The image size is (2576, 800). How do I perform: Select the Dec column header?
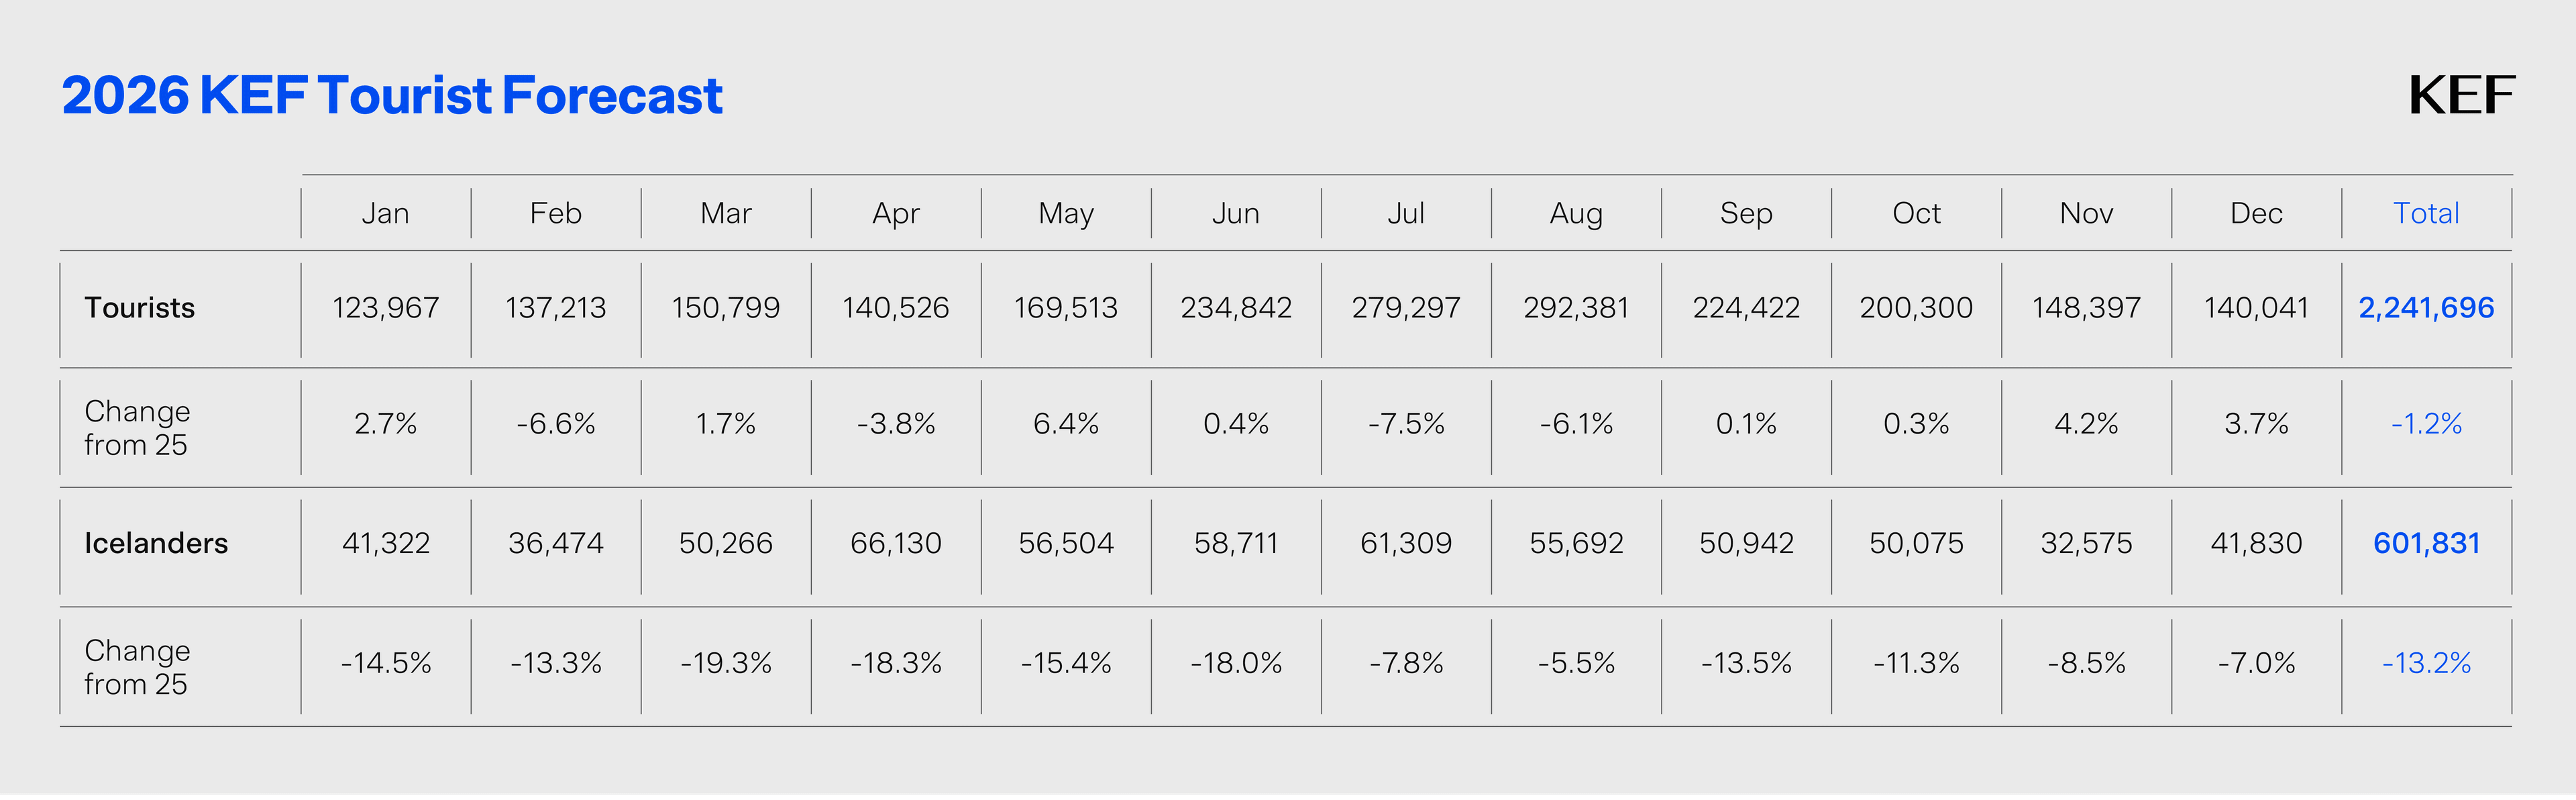2255,213
